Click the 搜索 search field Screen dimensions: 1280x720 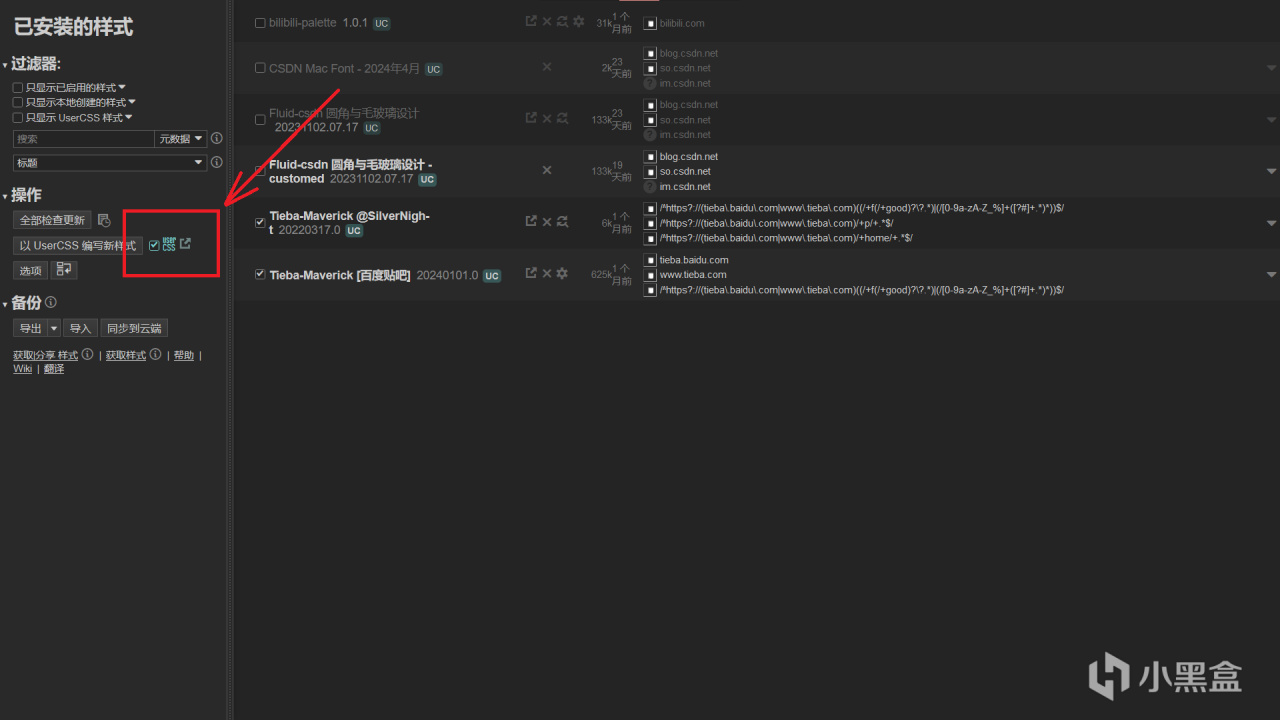83,139
